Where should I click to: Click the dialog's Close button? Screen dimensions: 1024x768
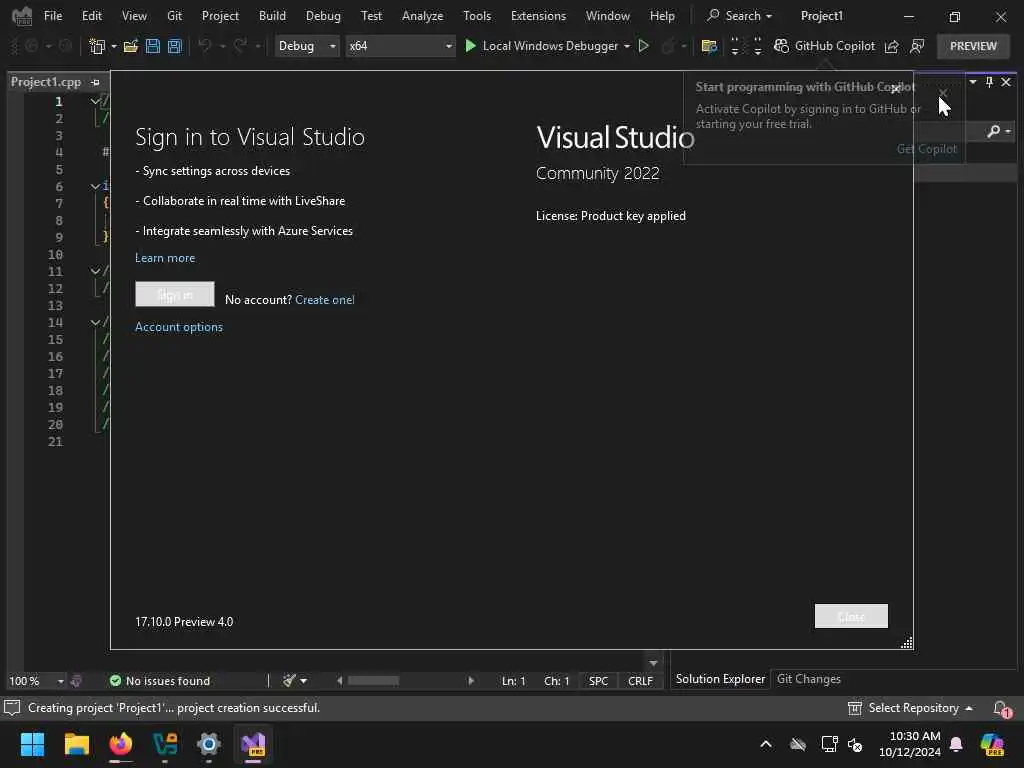[x=851, y=616]
